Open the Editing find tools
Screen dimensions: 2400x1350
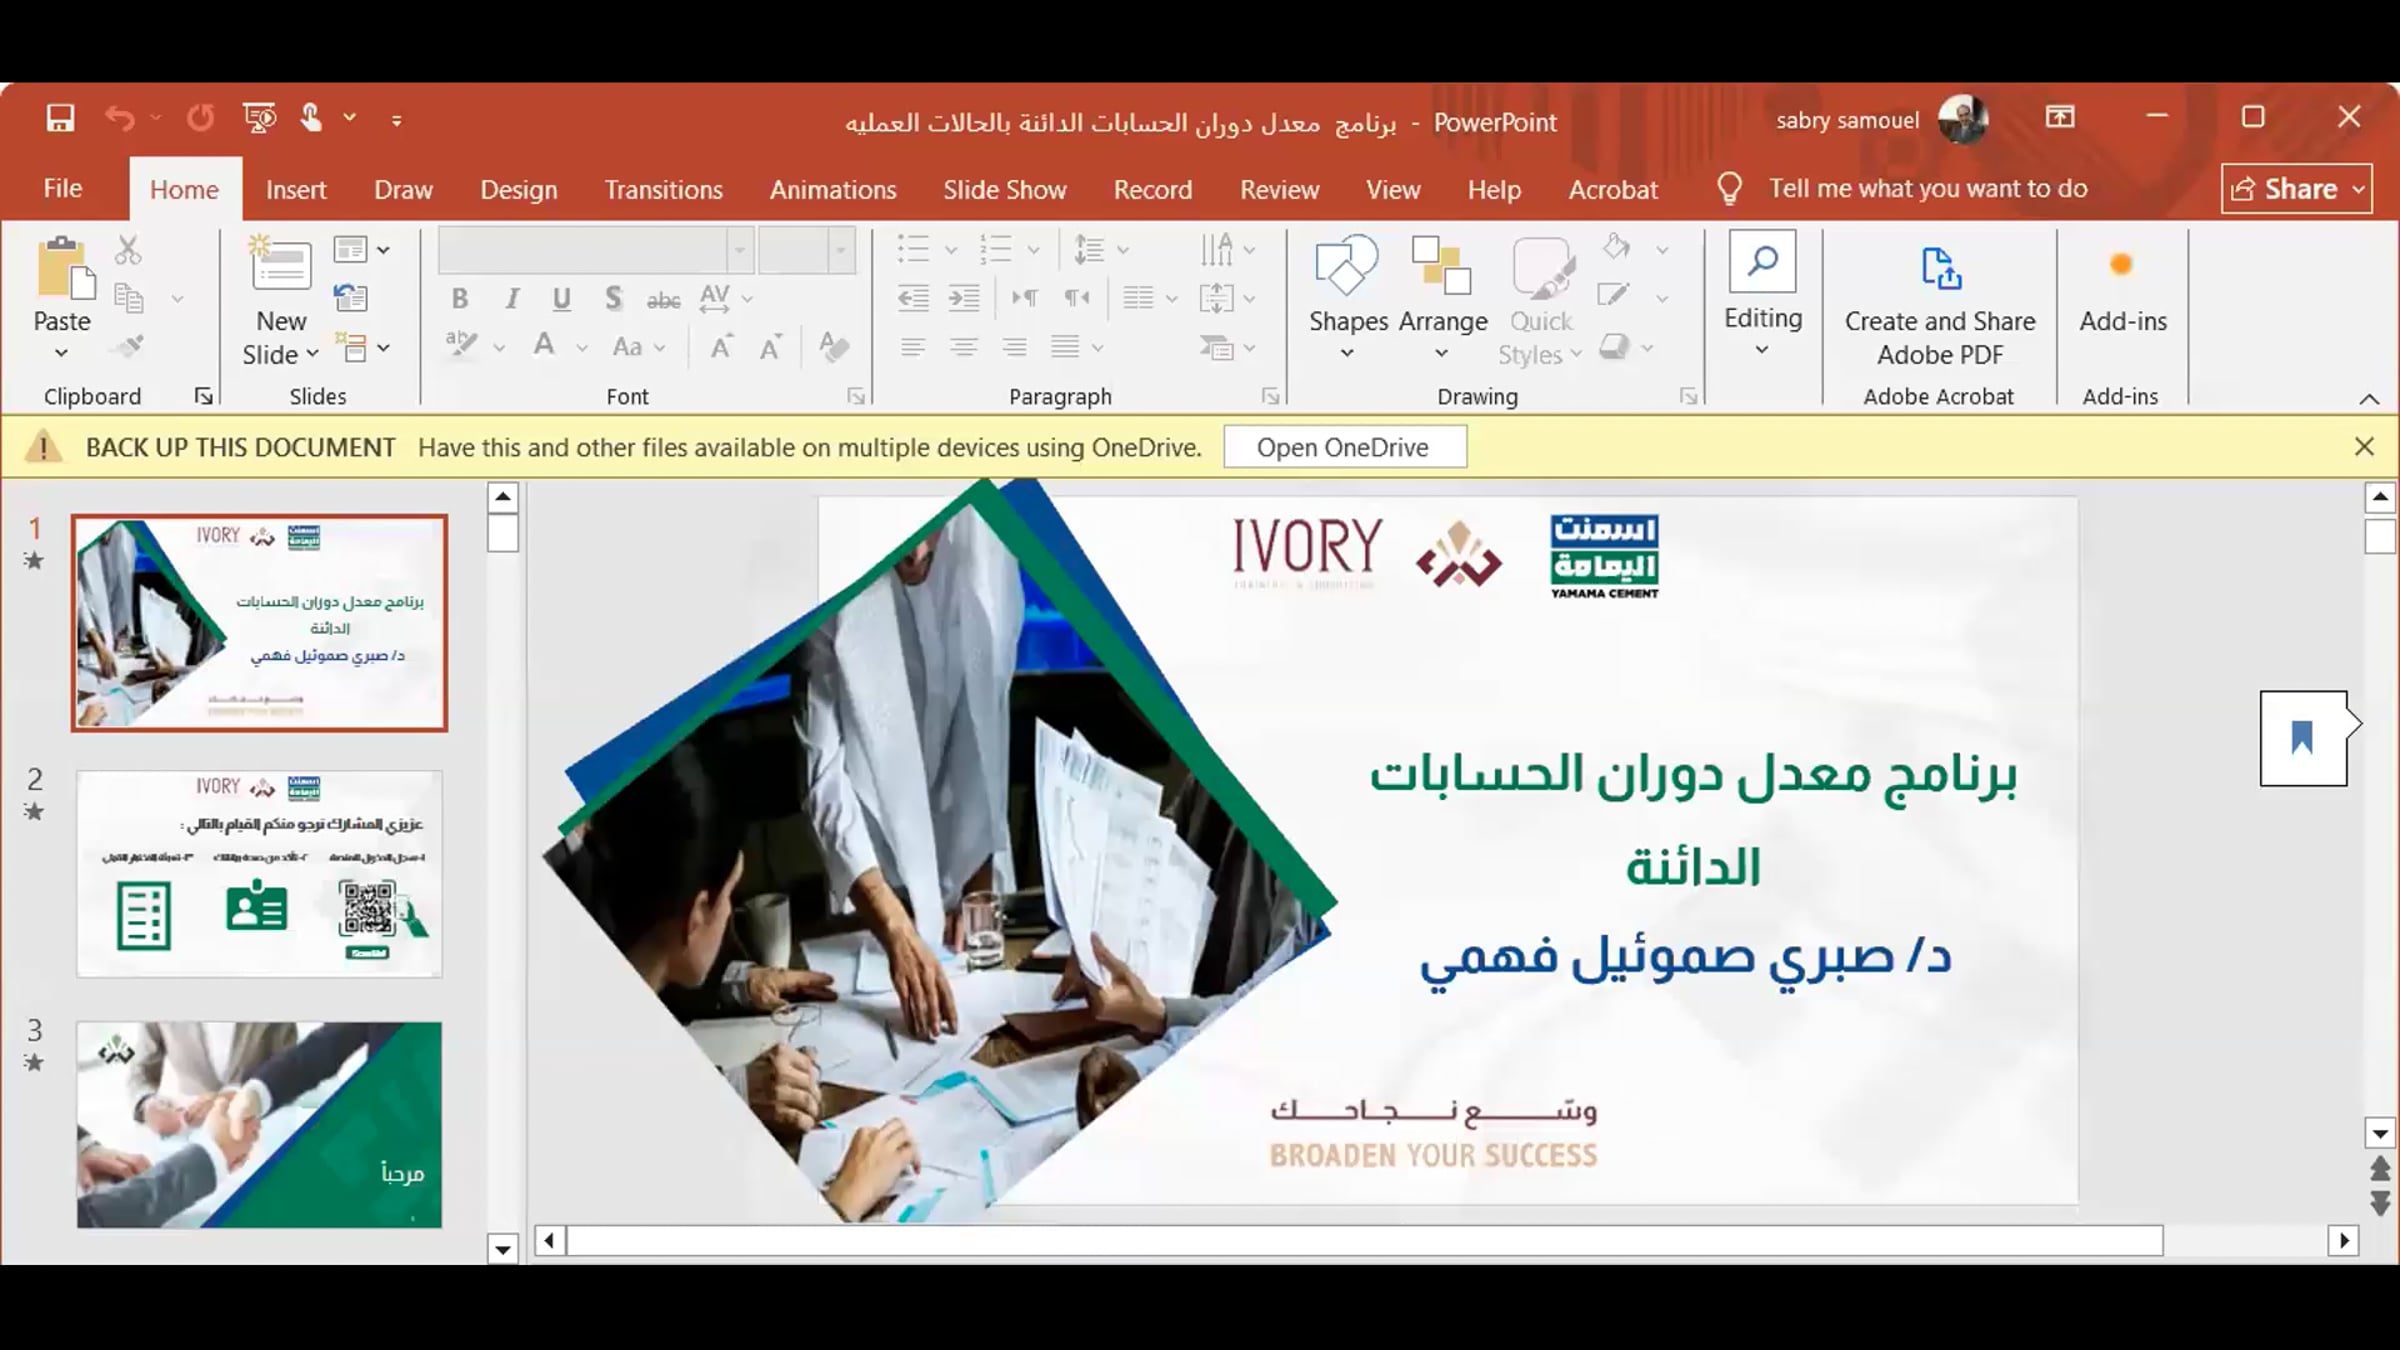(x=1762, y=294)
